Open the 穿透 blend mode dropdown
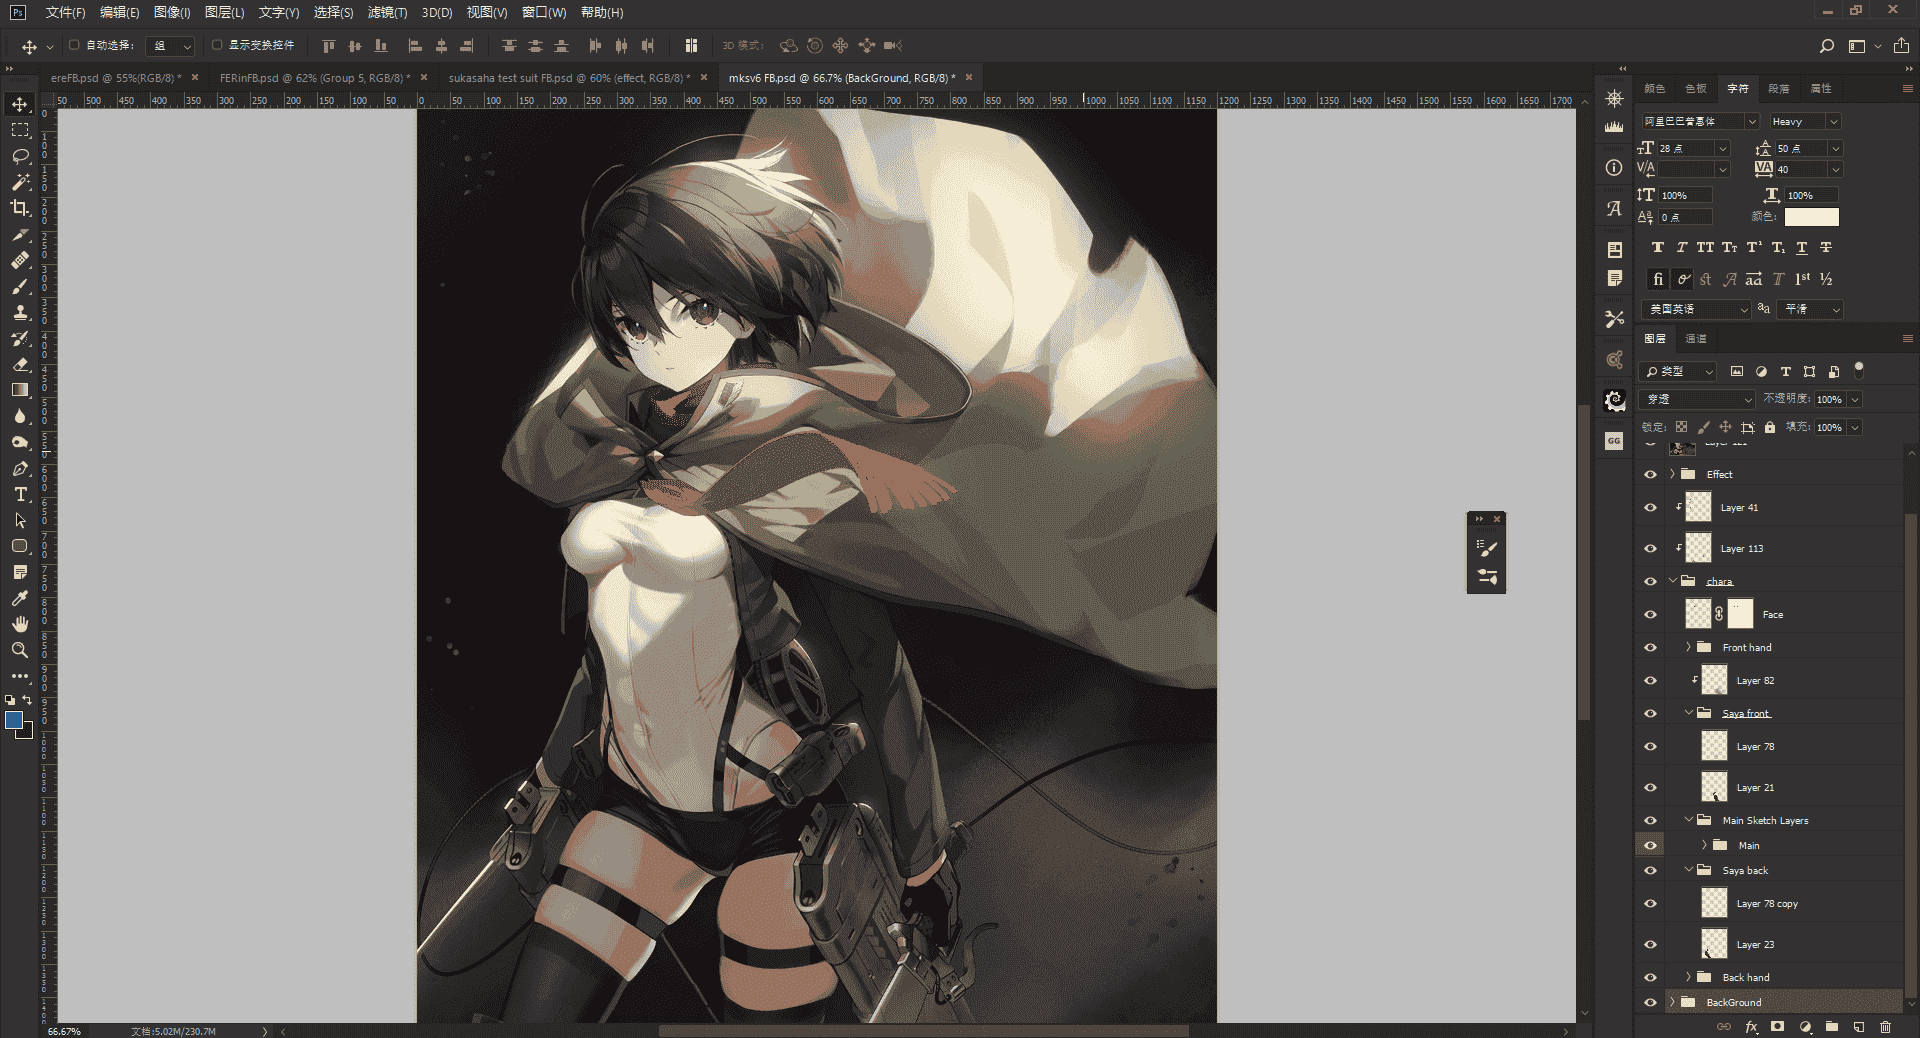Image resolution: width=1920 pixels, height=1038 pixels. [1698, 399]
